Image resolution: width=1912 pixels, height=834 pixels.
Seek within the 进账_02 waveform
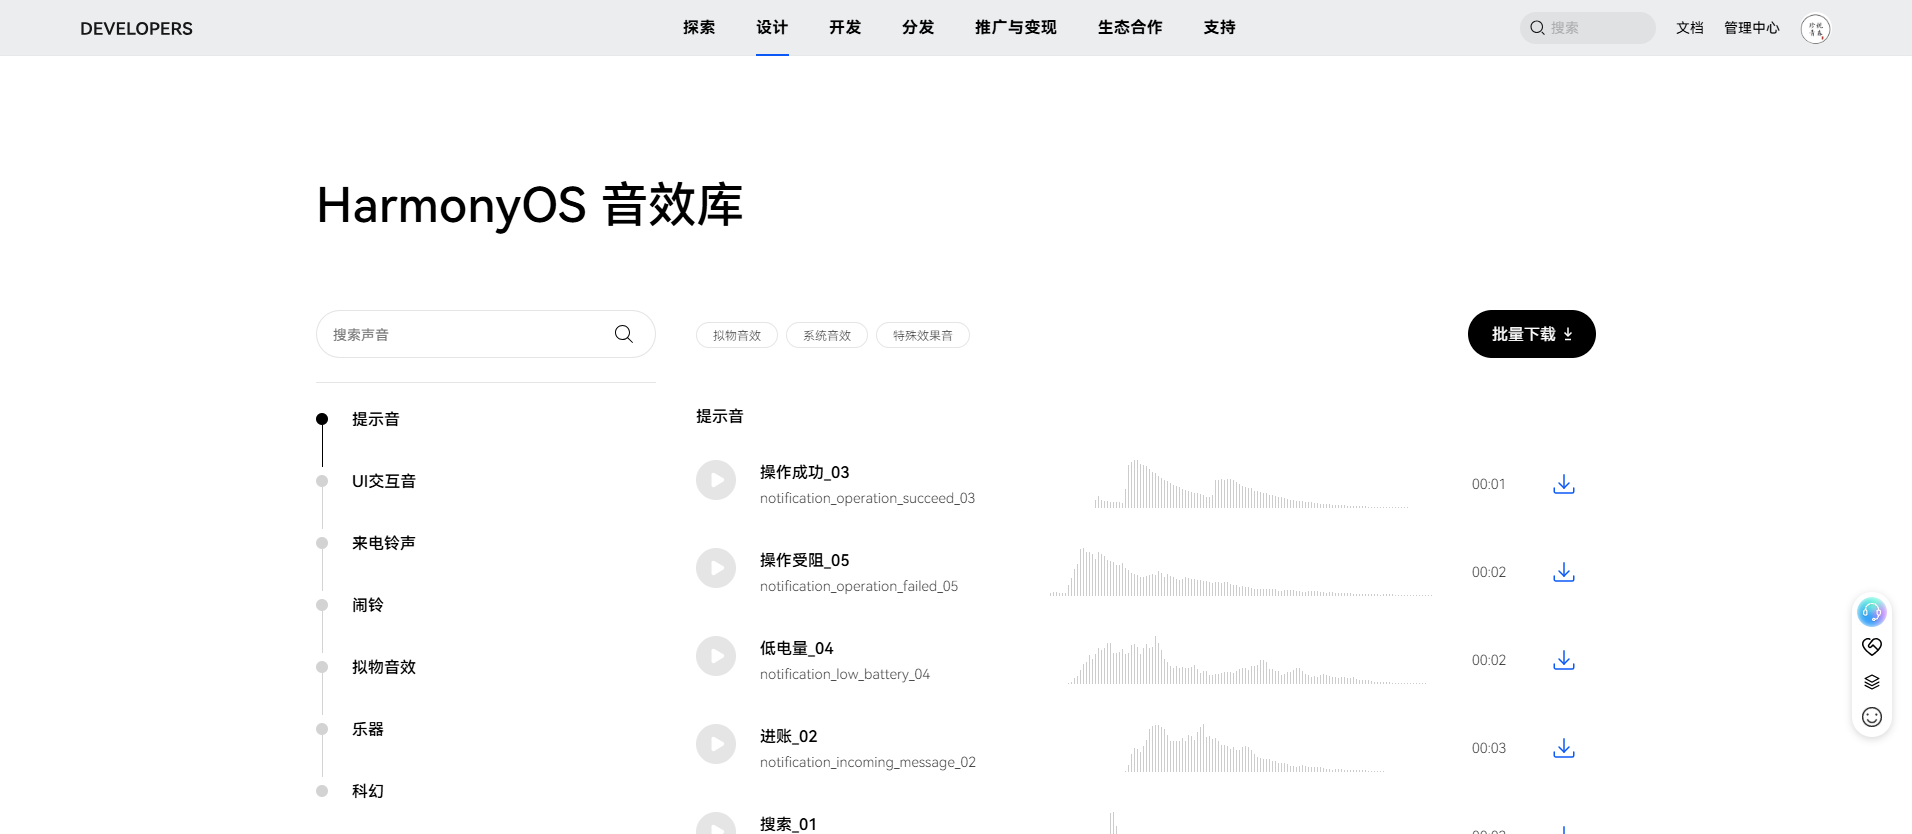click(1255, 749)
